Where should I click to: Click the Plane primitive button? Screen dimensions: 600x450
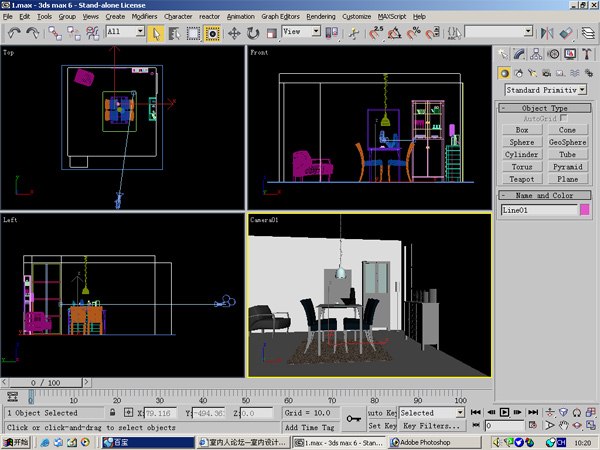[567, 179]
